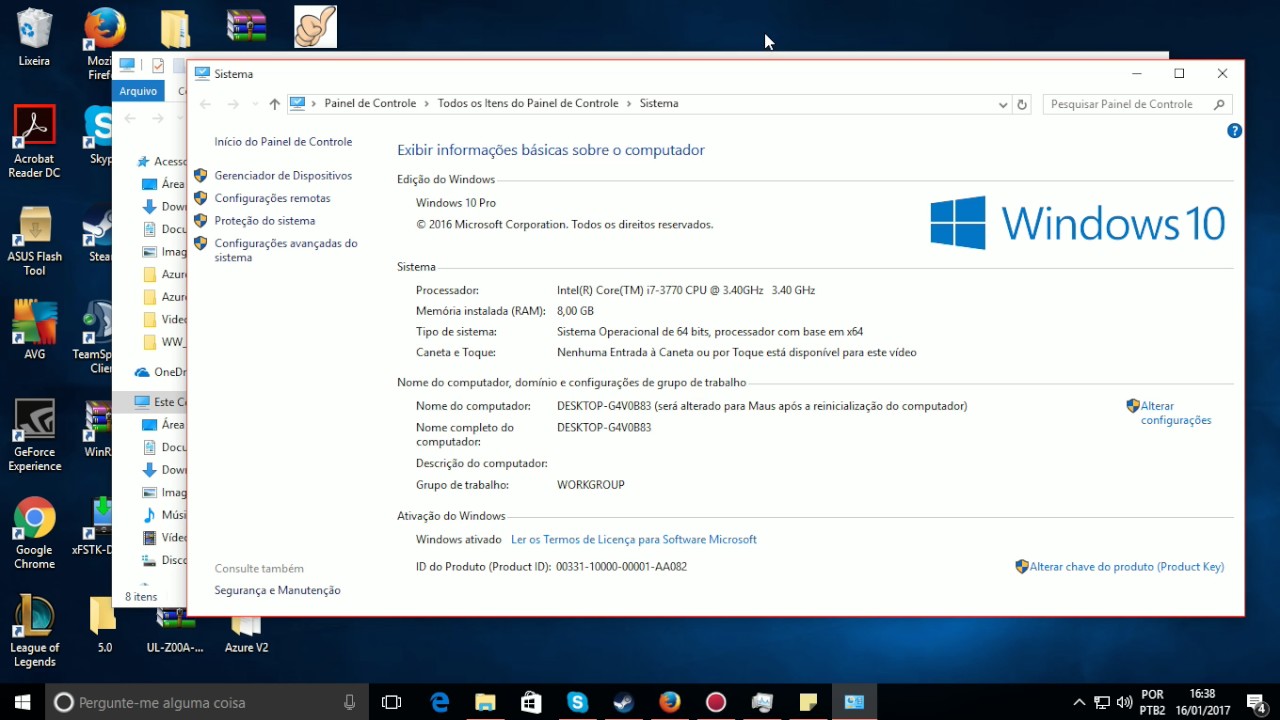The image size is (1280, 720).
Task: Show hidden tray icons chevron
Action: point(1079,702)
